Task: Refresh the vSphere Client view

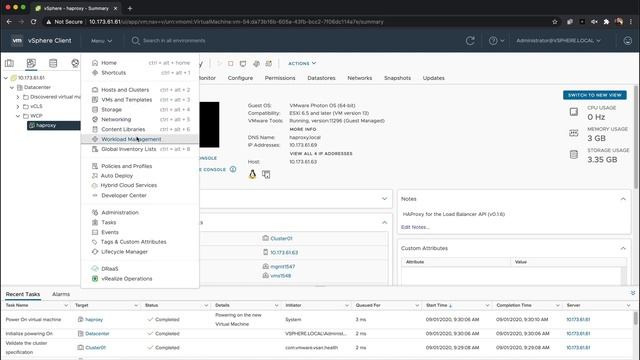Action: coord(470,40)
